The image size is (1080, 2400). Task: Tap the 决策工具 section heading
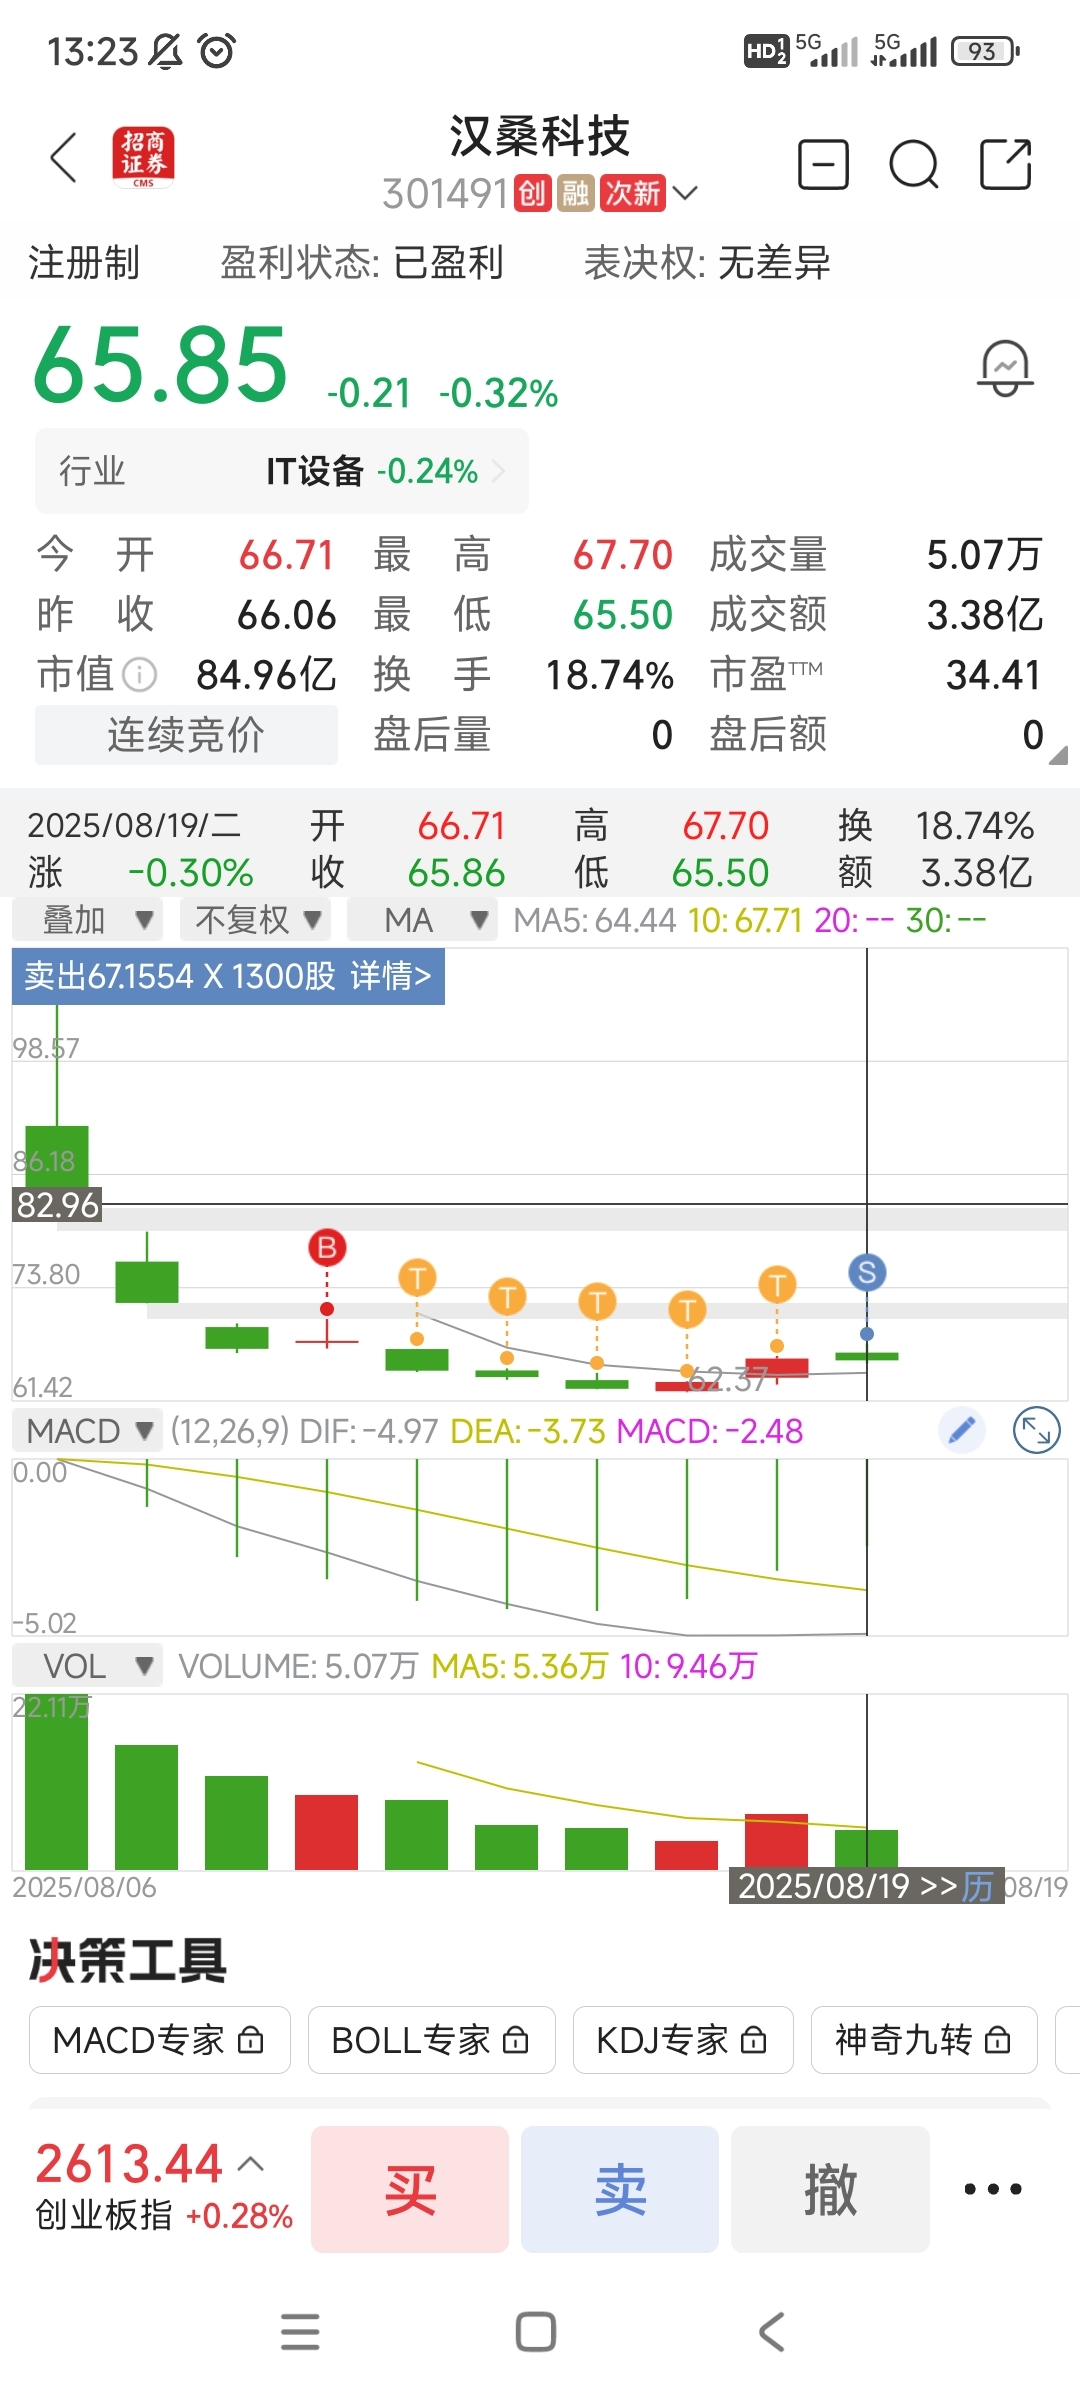128,1960
